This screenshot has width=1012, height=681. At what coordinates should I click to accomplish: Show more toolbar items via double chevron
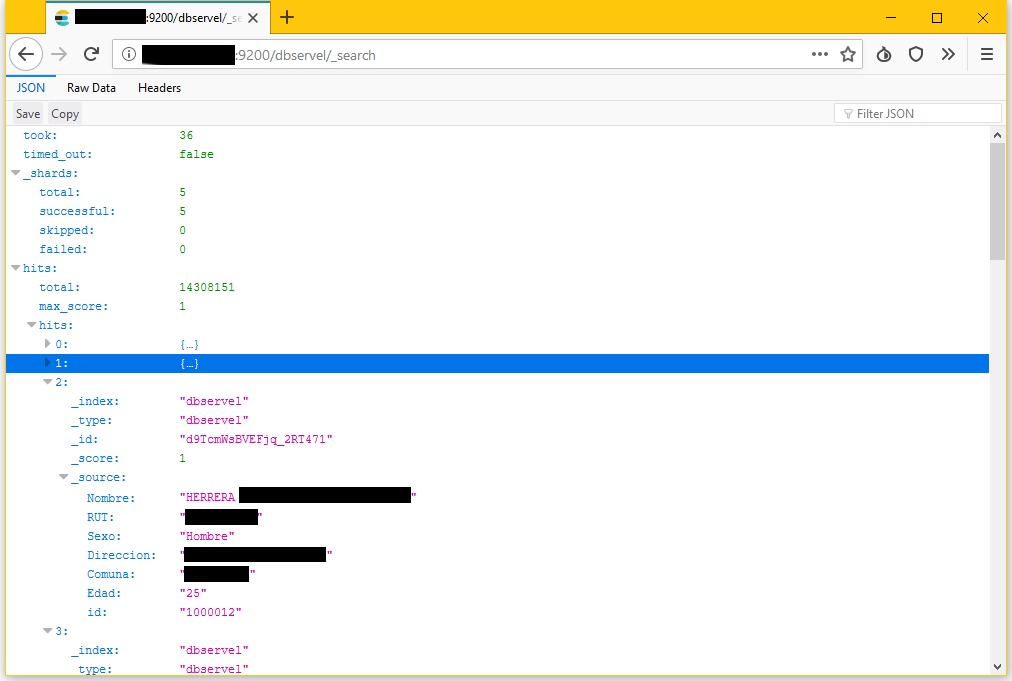point(948,55)
